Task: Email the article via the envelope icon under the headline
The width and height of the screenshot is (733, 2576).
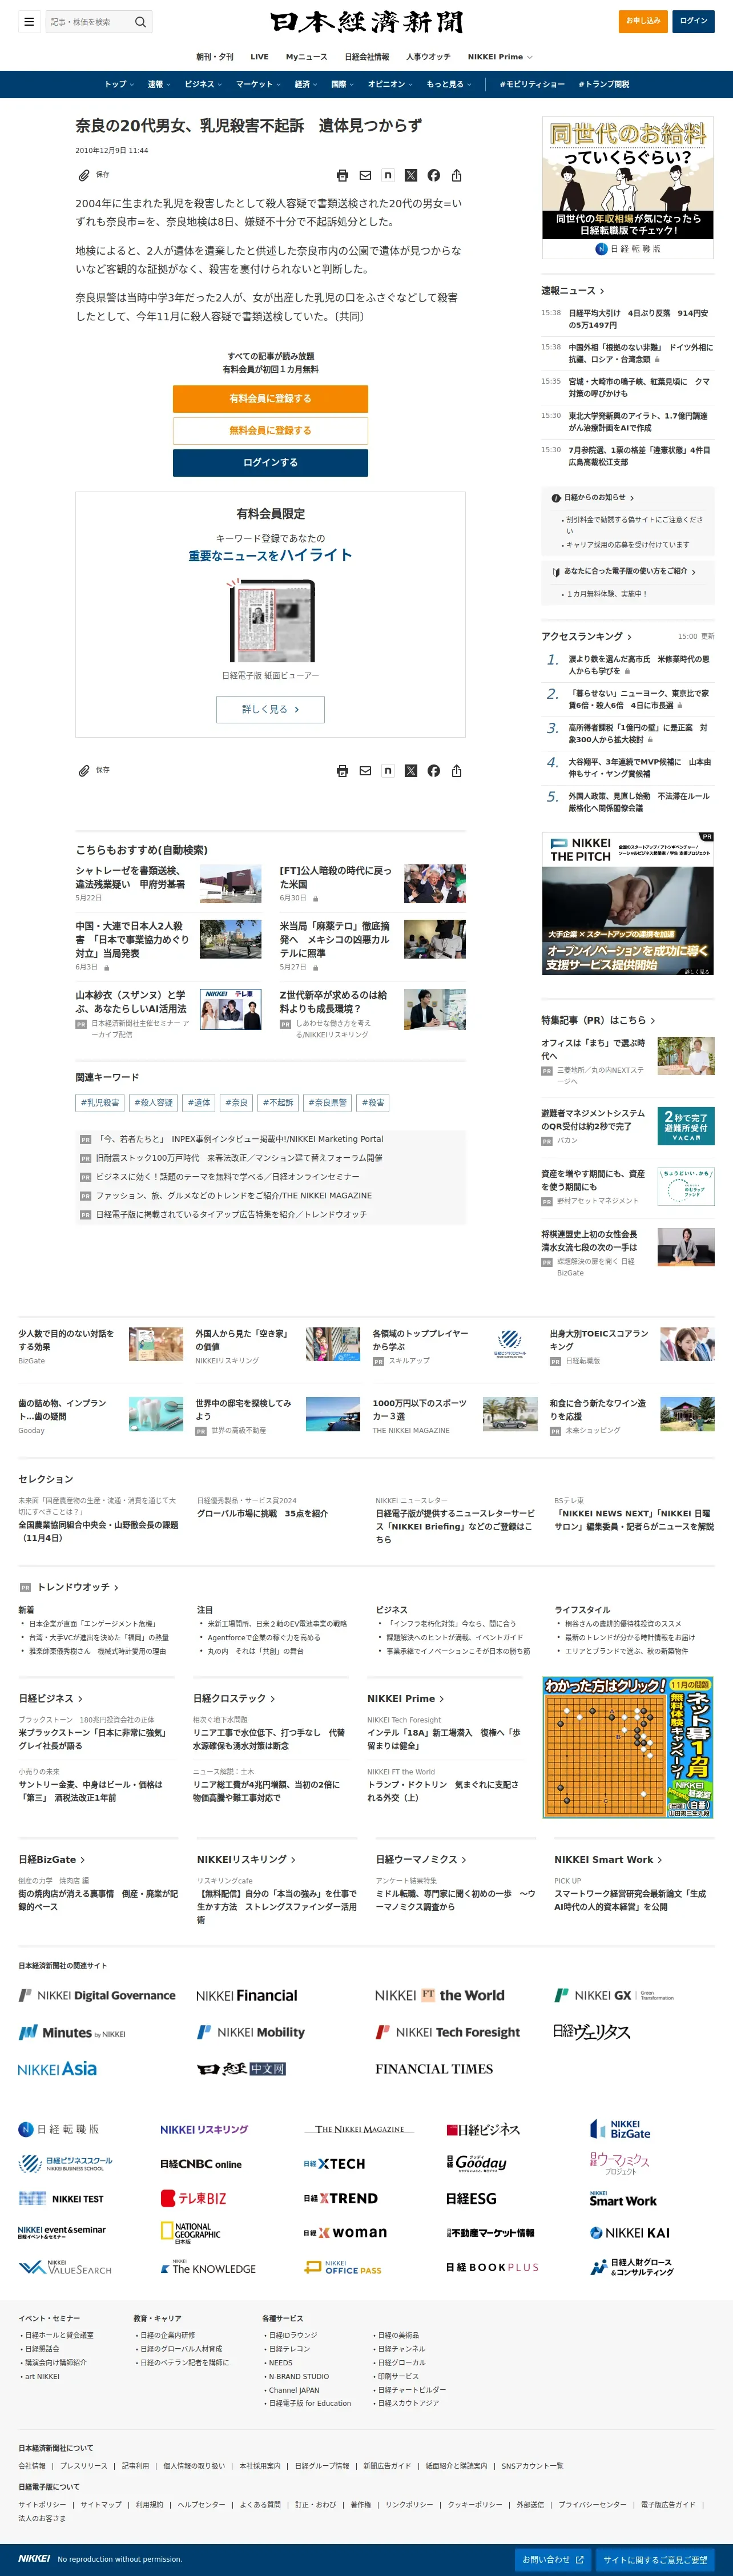Action: [x=365, y=175]
